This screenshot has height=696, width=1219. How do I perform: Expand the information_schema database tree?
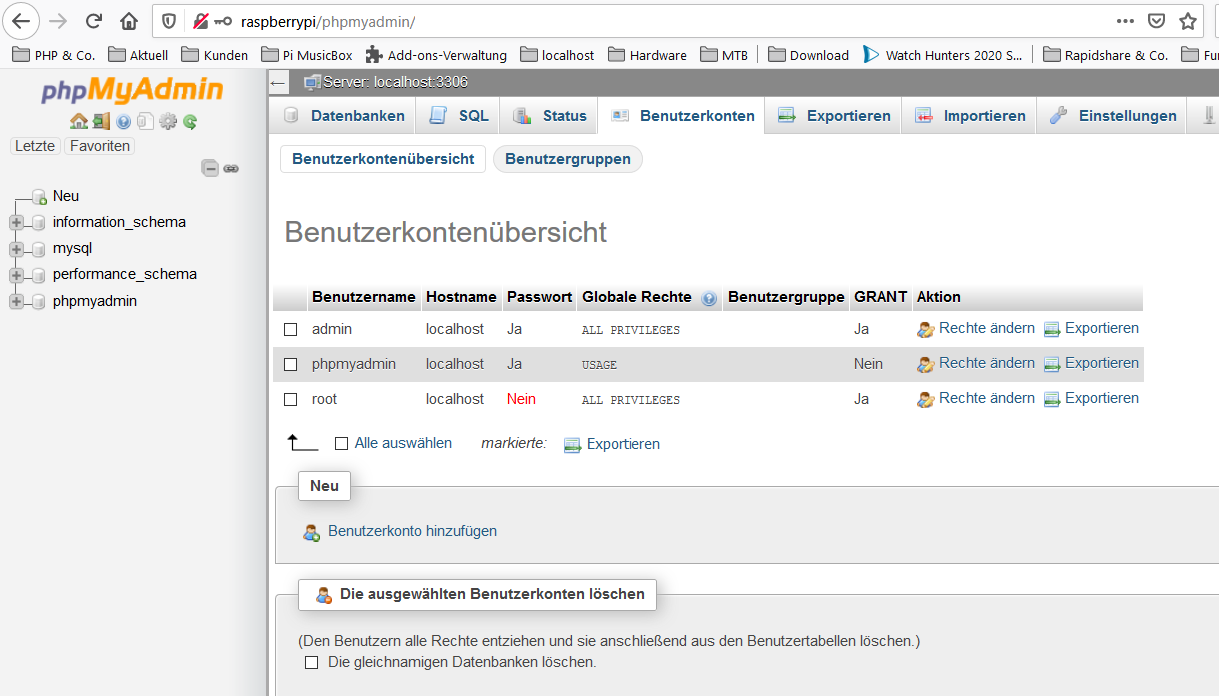tap(16, 222)
